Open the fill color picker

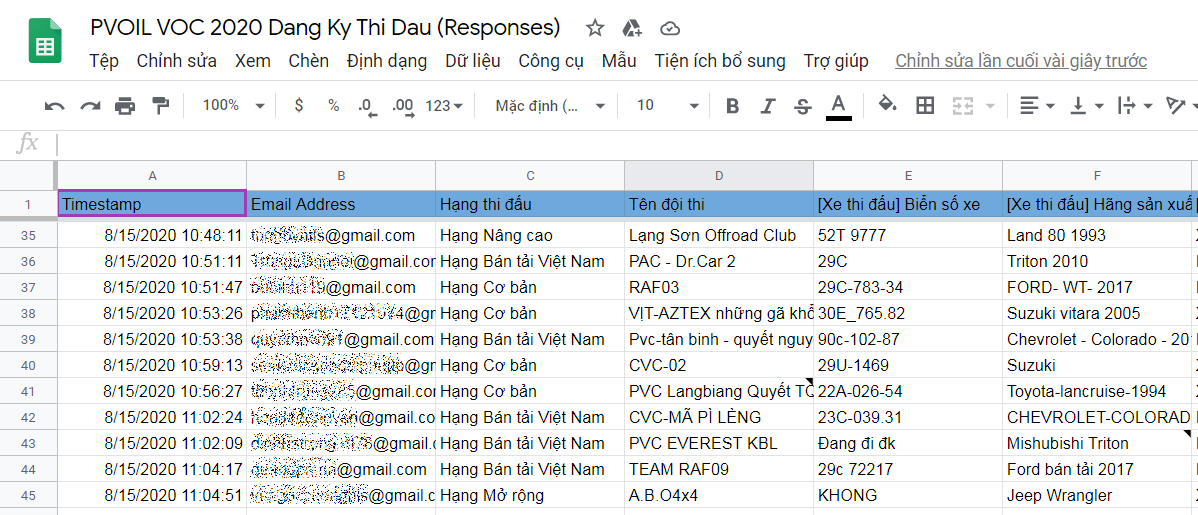887,105
